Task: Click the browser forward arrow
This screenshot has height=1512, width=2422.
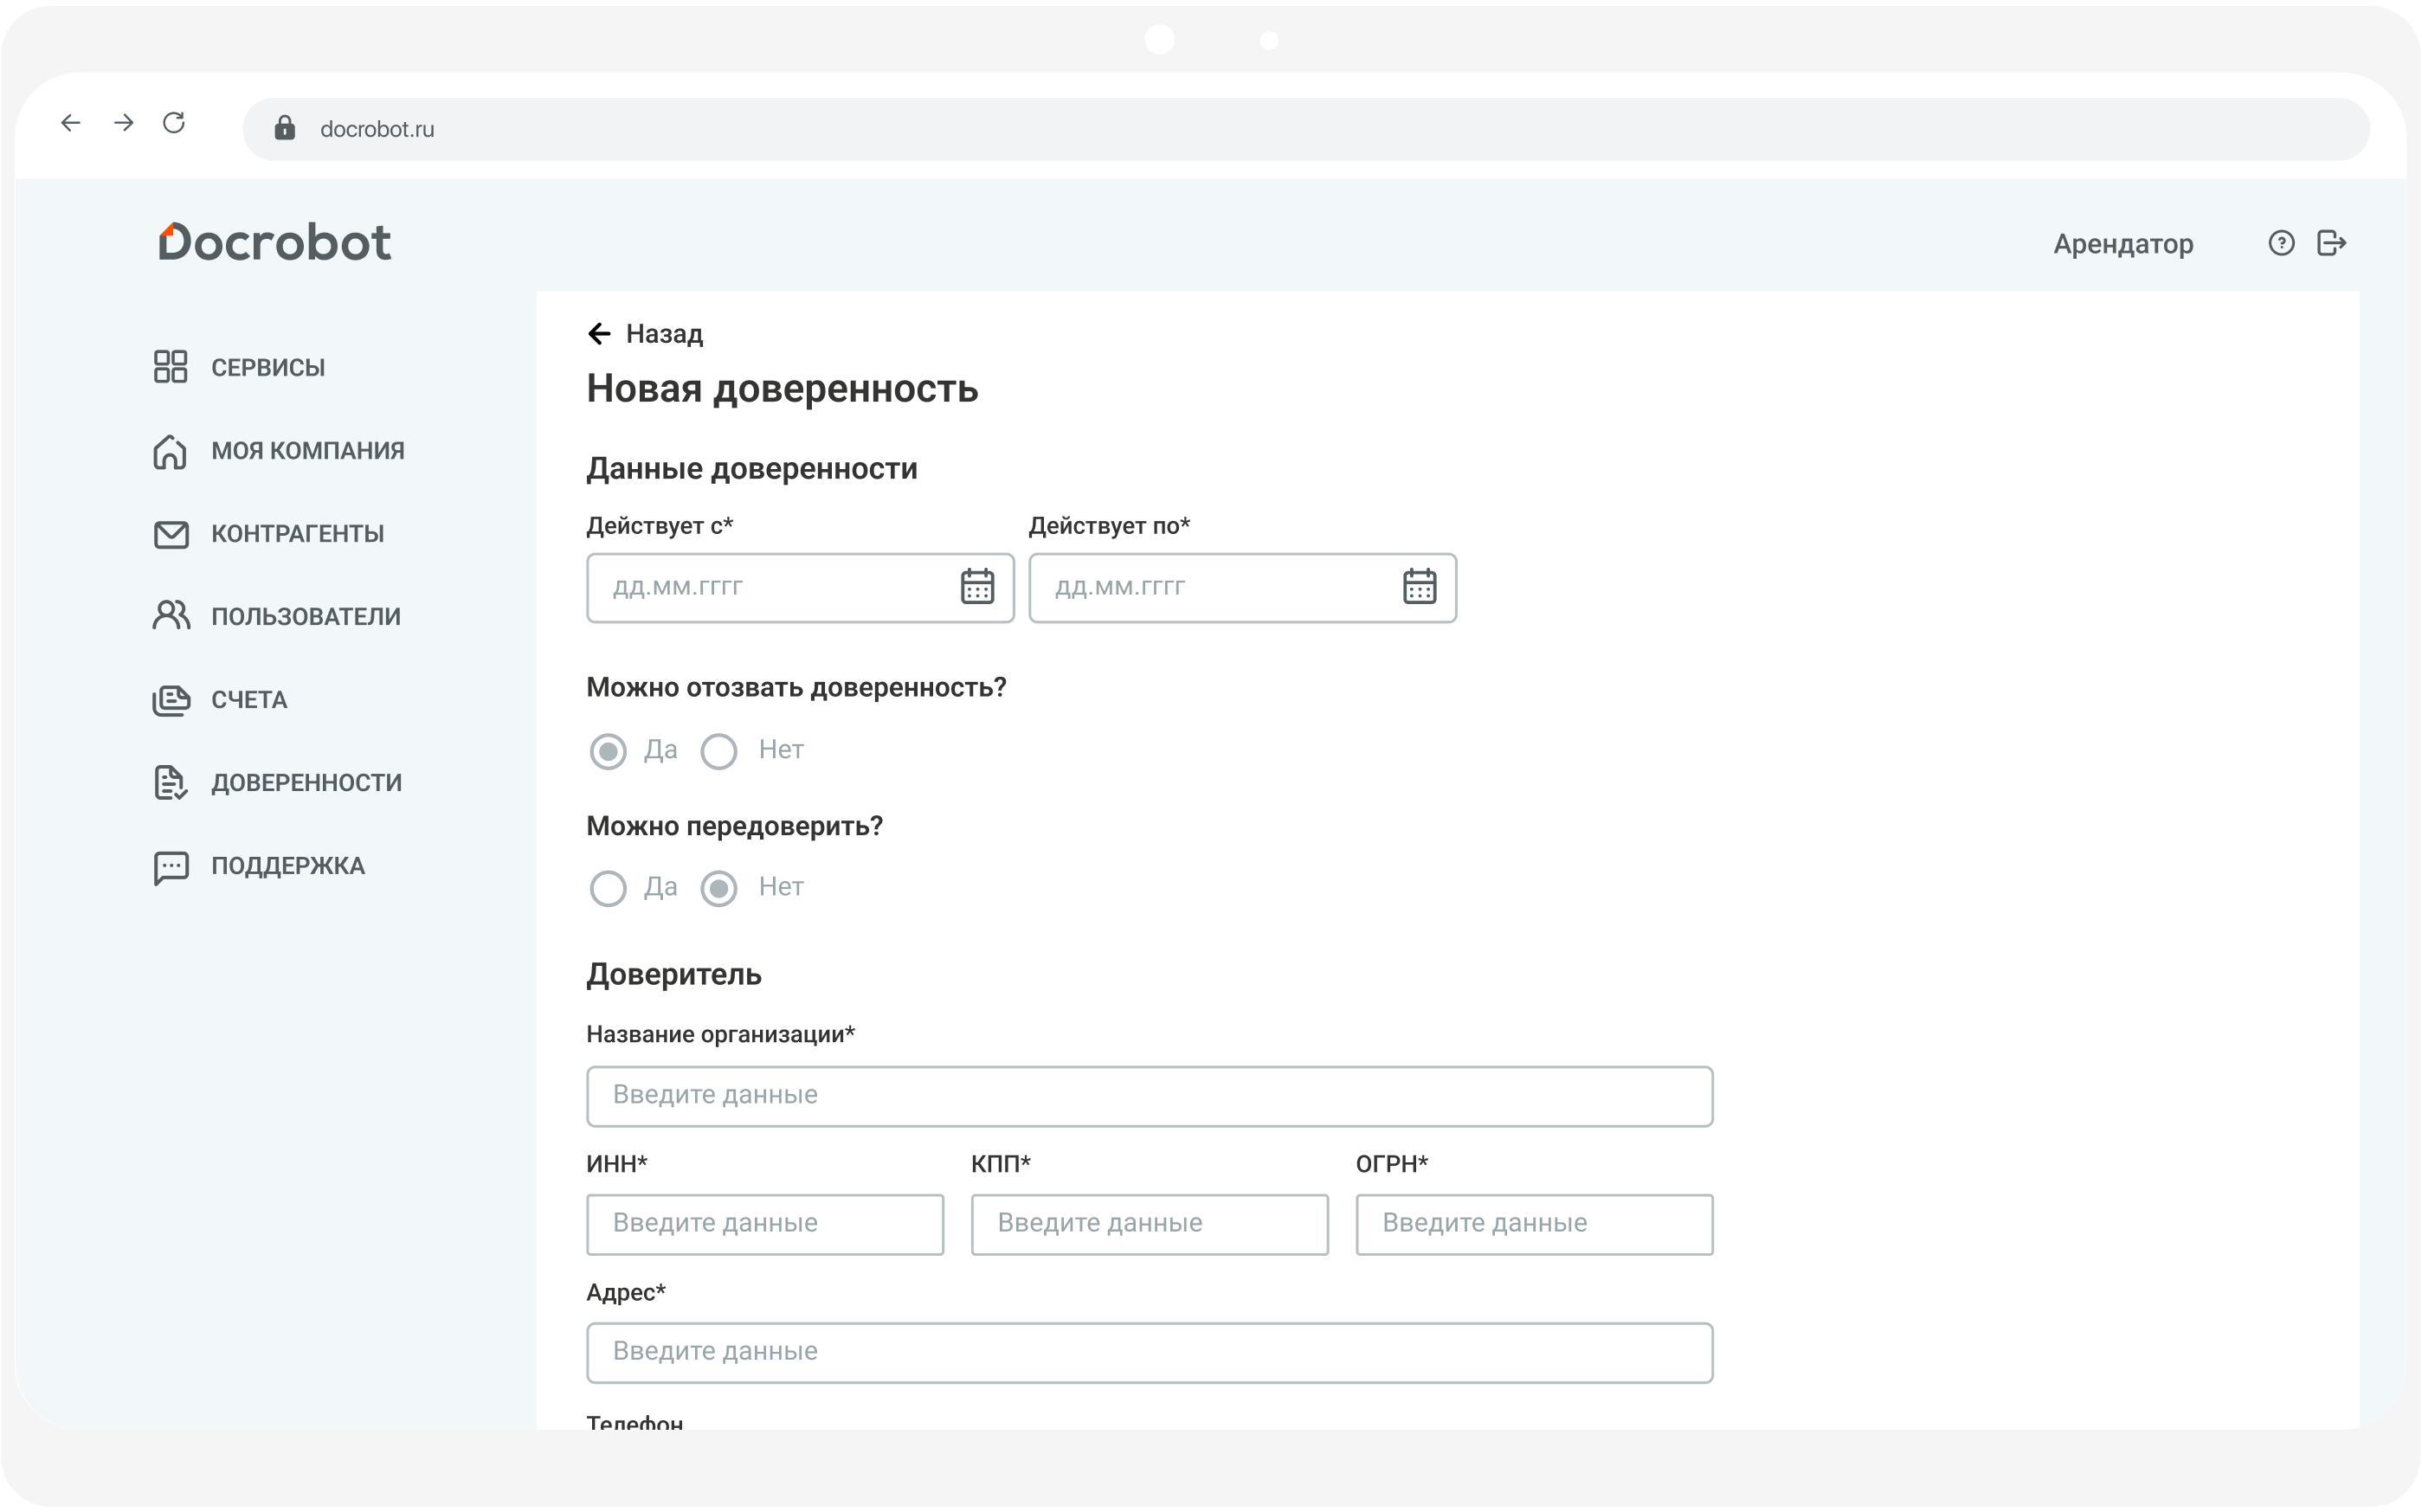Action: pyautogui.click(x=123, y=123)
